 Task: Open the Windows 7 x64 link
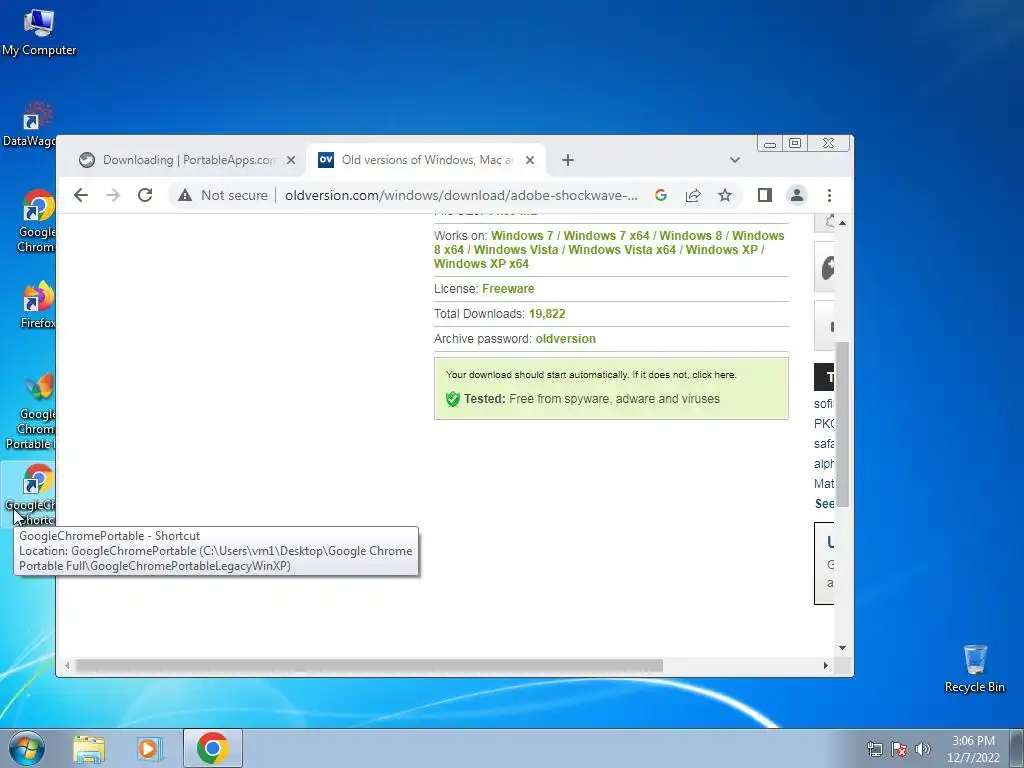[606, 236]
